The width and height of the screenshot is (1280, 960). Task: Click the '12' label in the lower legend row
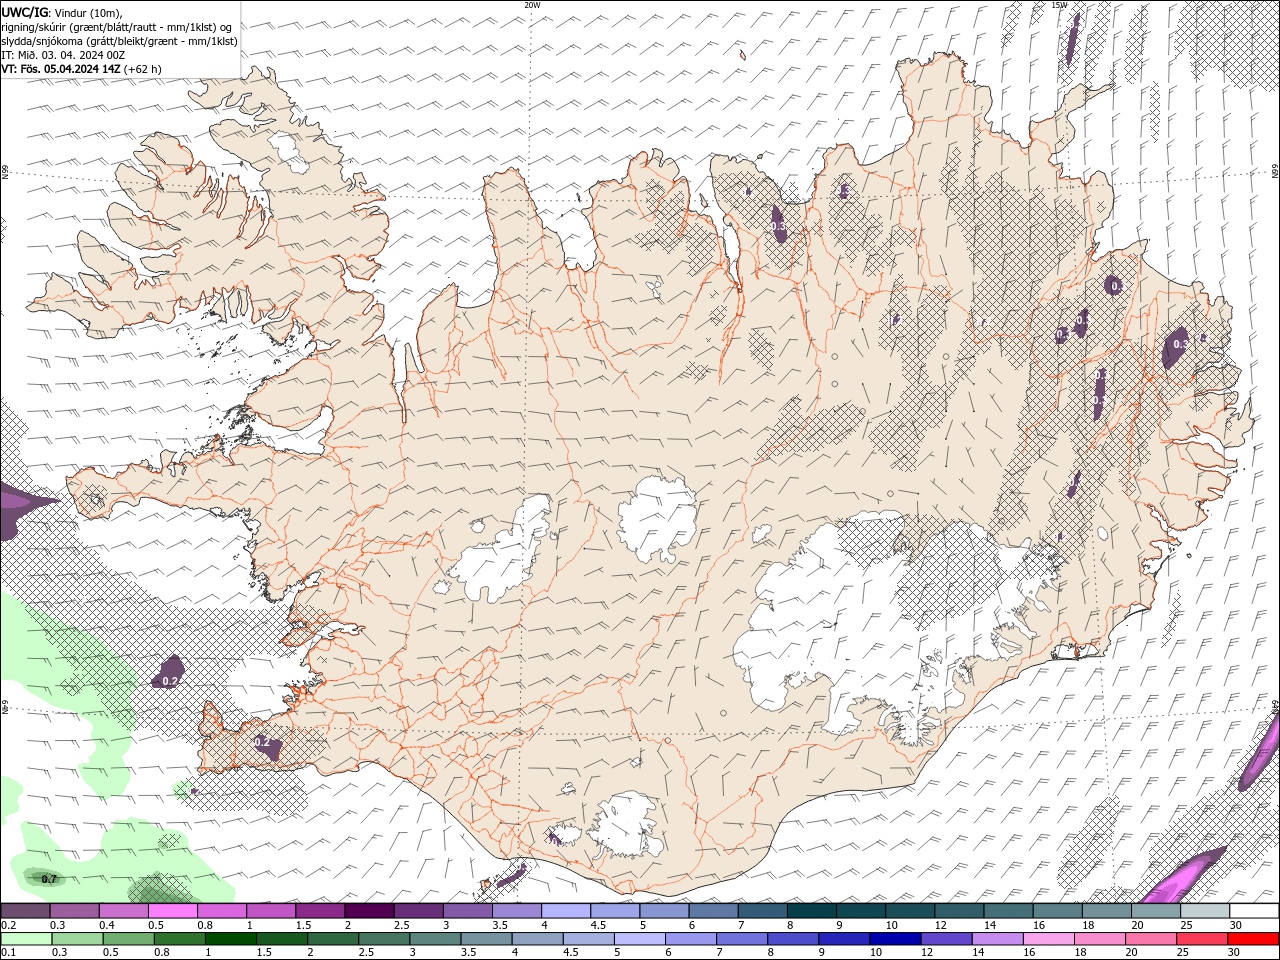pos(927,953)
